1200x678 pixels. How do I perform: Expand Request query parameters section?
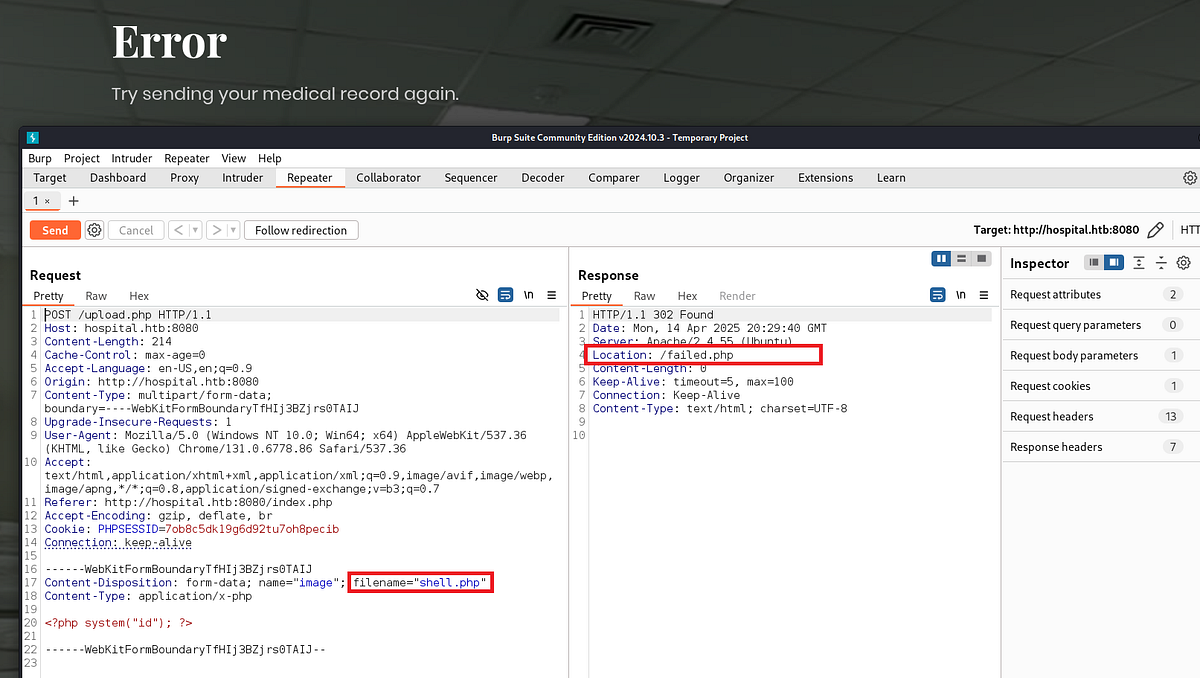(x=1100, y=325)
